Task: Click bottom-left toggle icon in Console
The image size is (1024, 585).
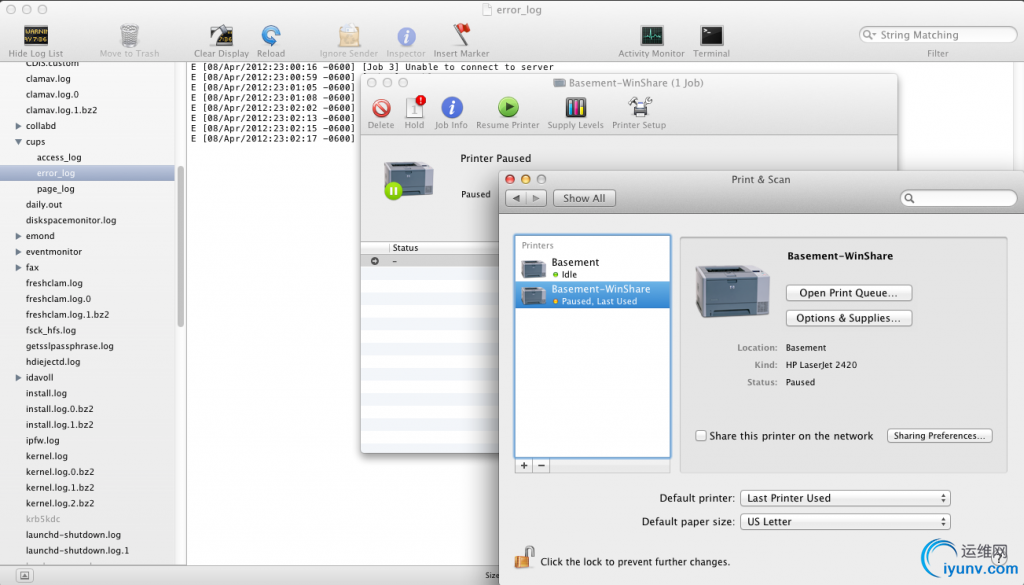Action: [24, 575]
